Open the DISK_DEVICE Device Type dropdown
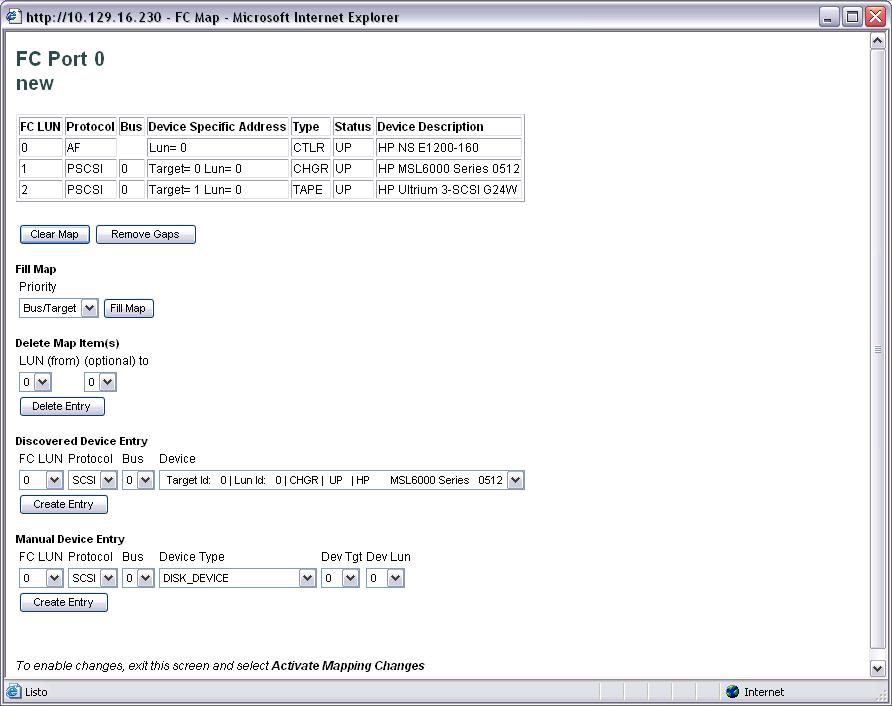This screenshot has width=892, height=706. (x=237, y=578)
